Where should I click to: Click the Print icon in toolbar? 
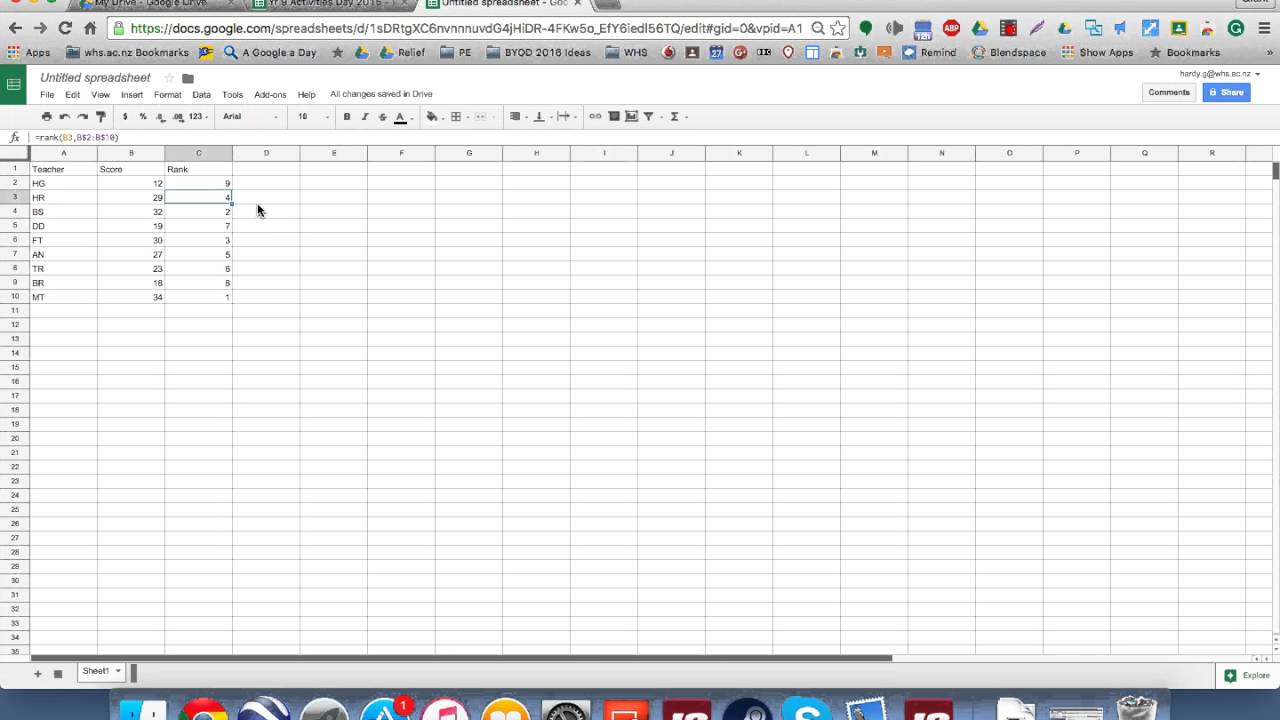(x=46, y=117)
